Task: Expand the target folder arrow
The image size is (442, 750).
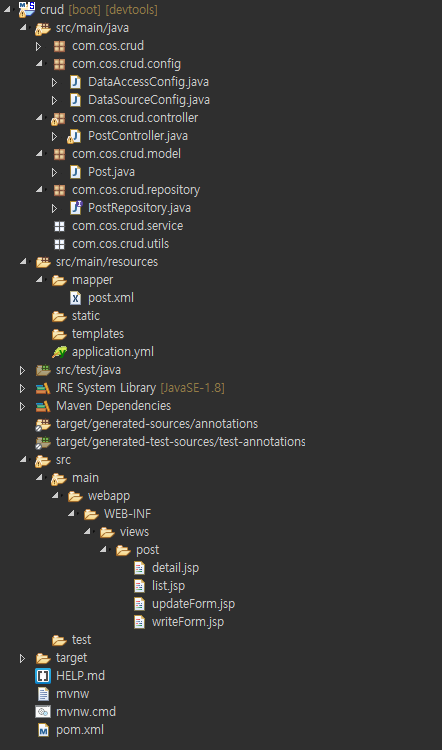Action: tap(22, 658)
